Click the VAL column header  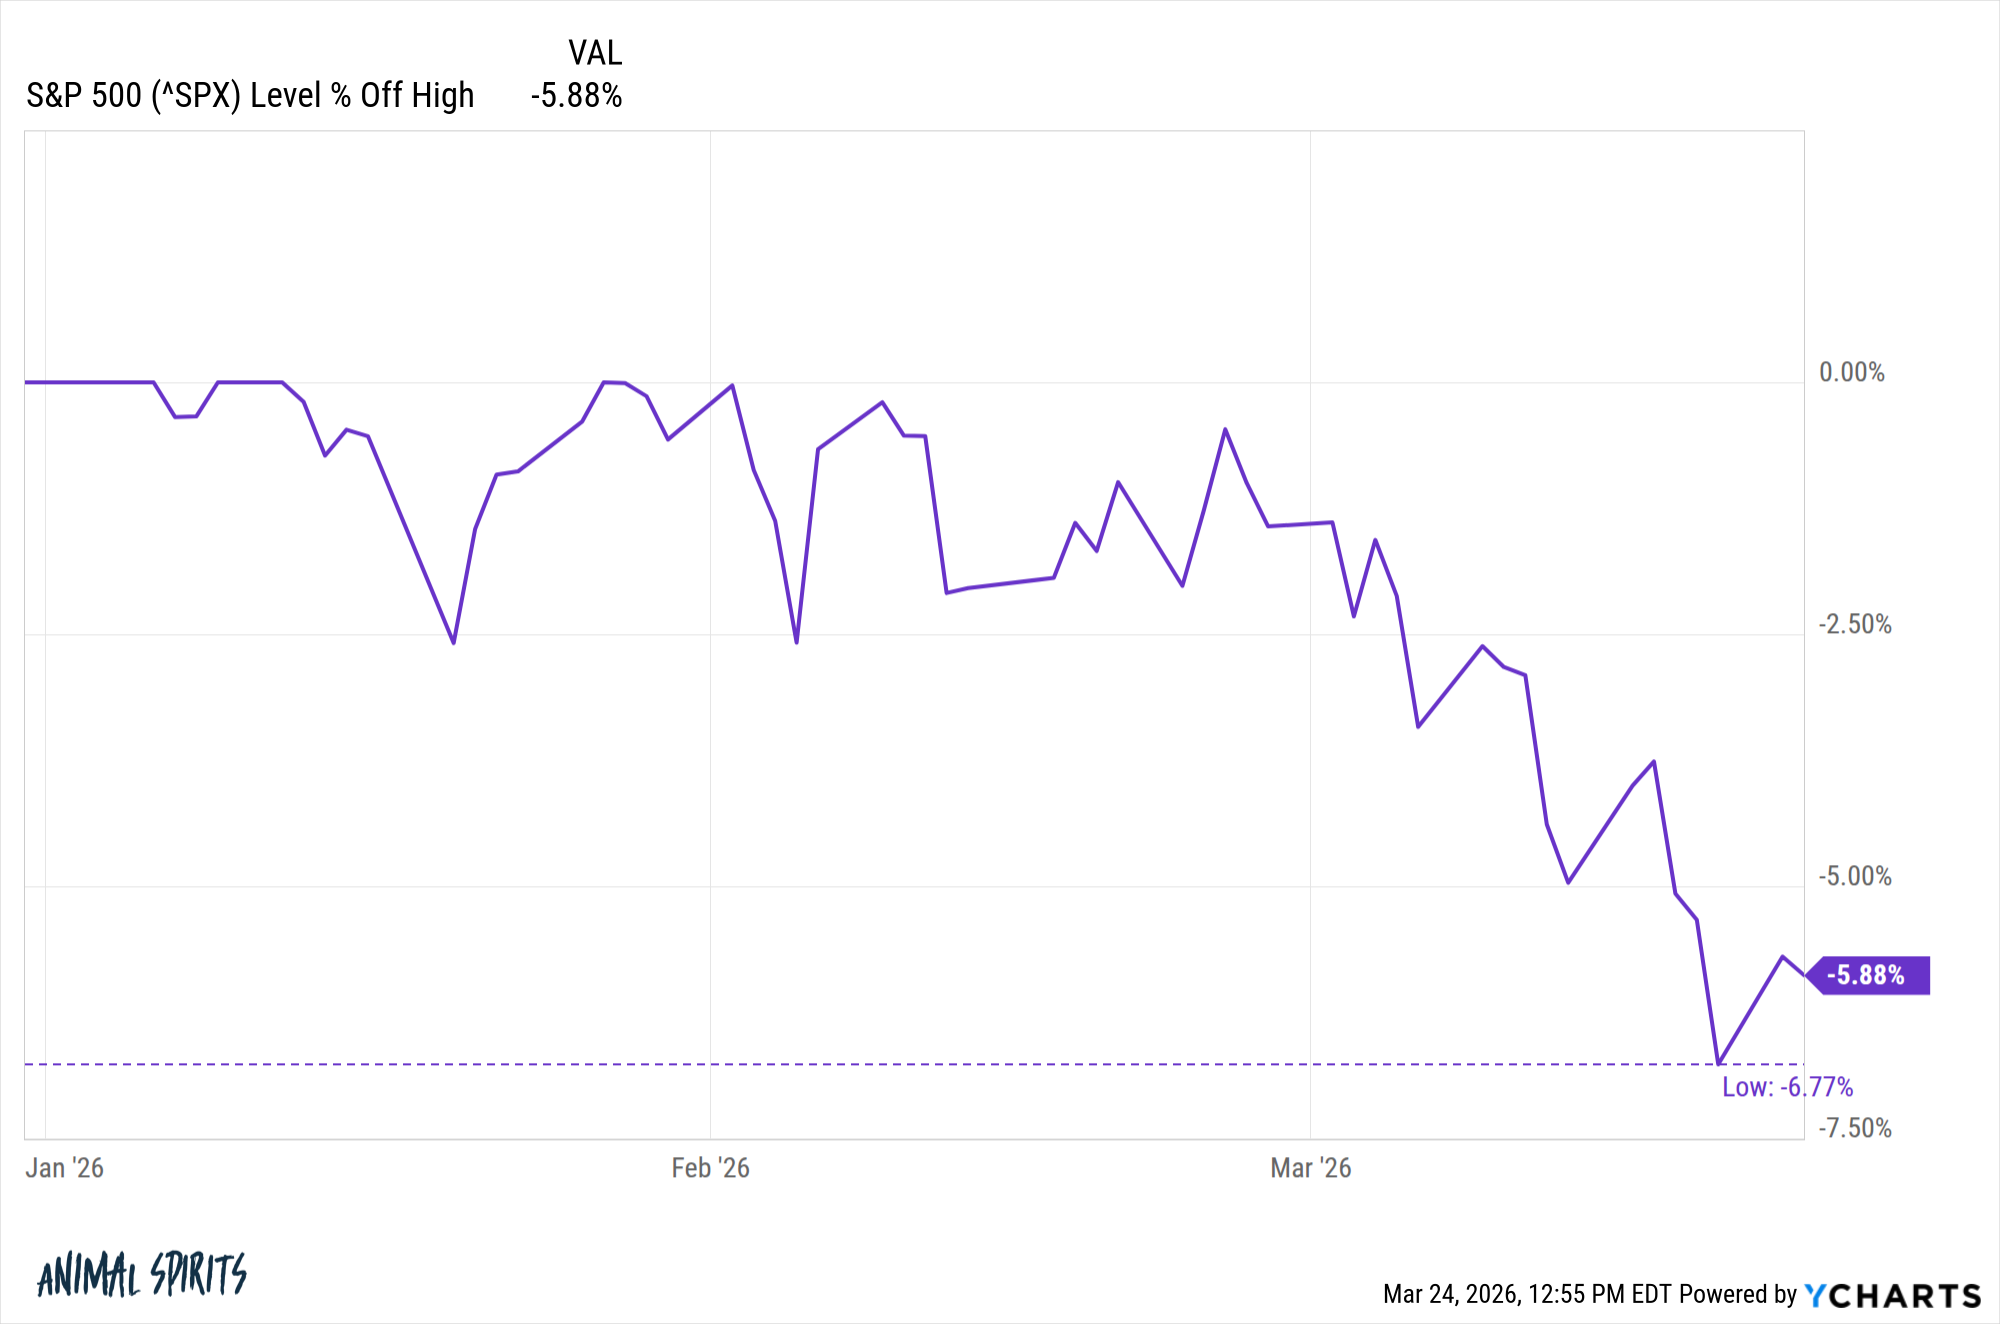pos(595,52)
